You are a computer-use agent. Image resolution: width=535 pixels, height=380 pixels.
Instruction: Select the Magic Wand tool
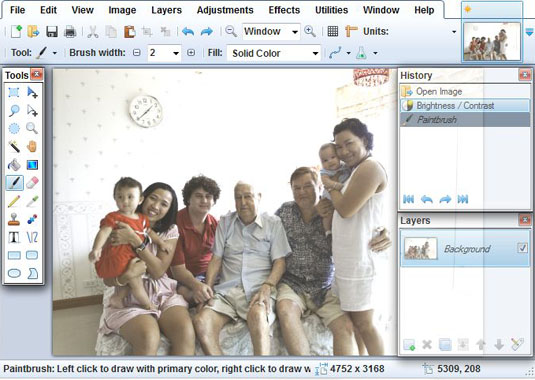click(x=14, y=147)
